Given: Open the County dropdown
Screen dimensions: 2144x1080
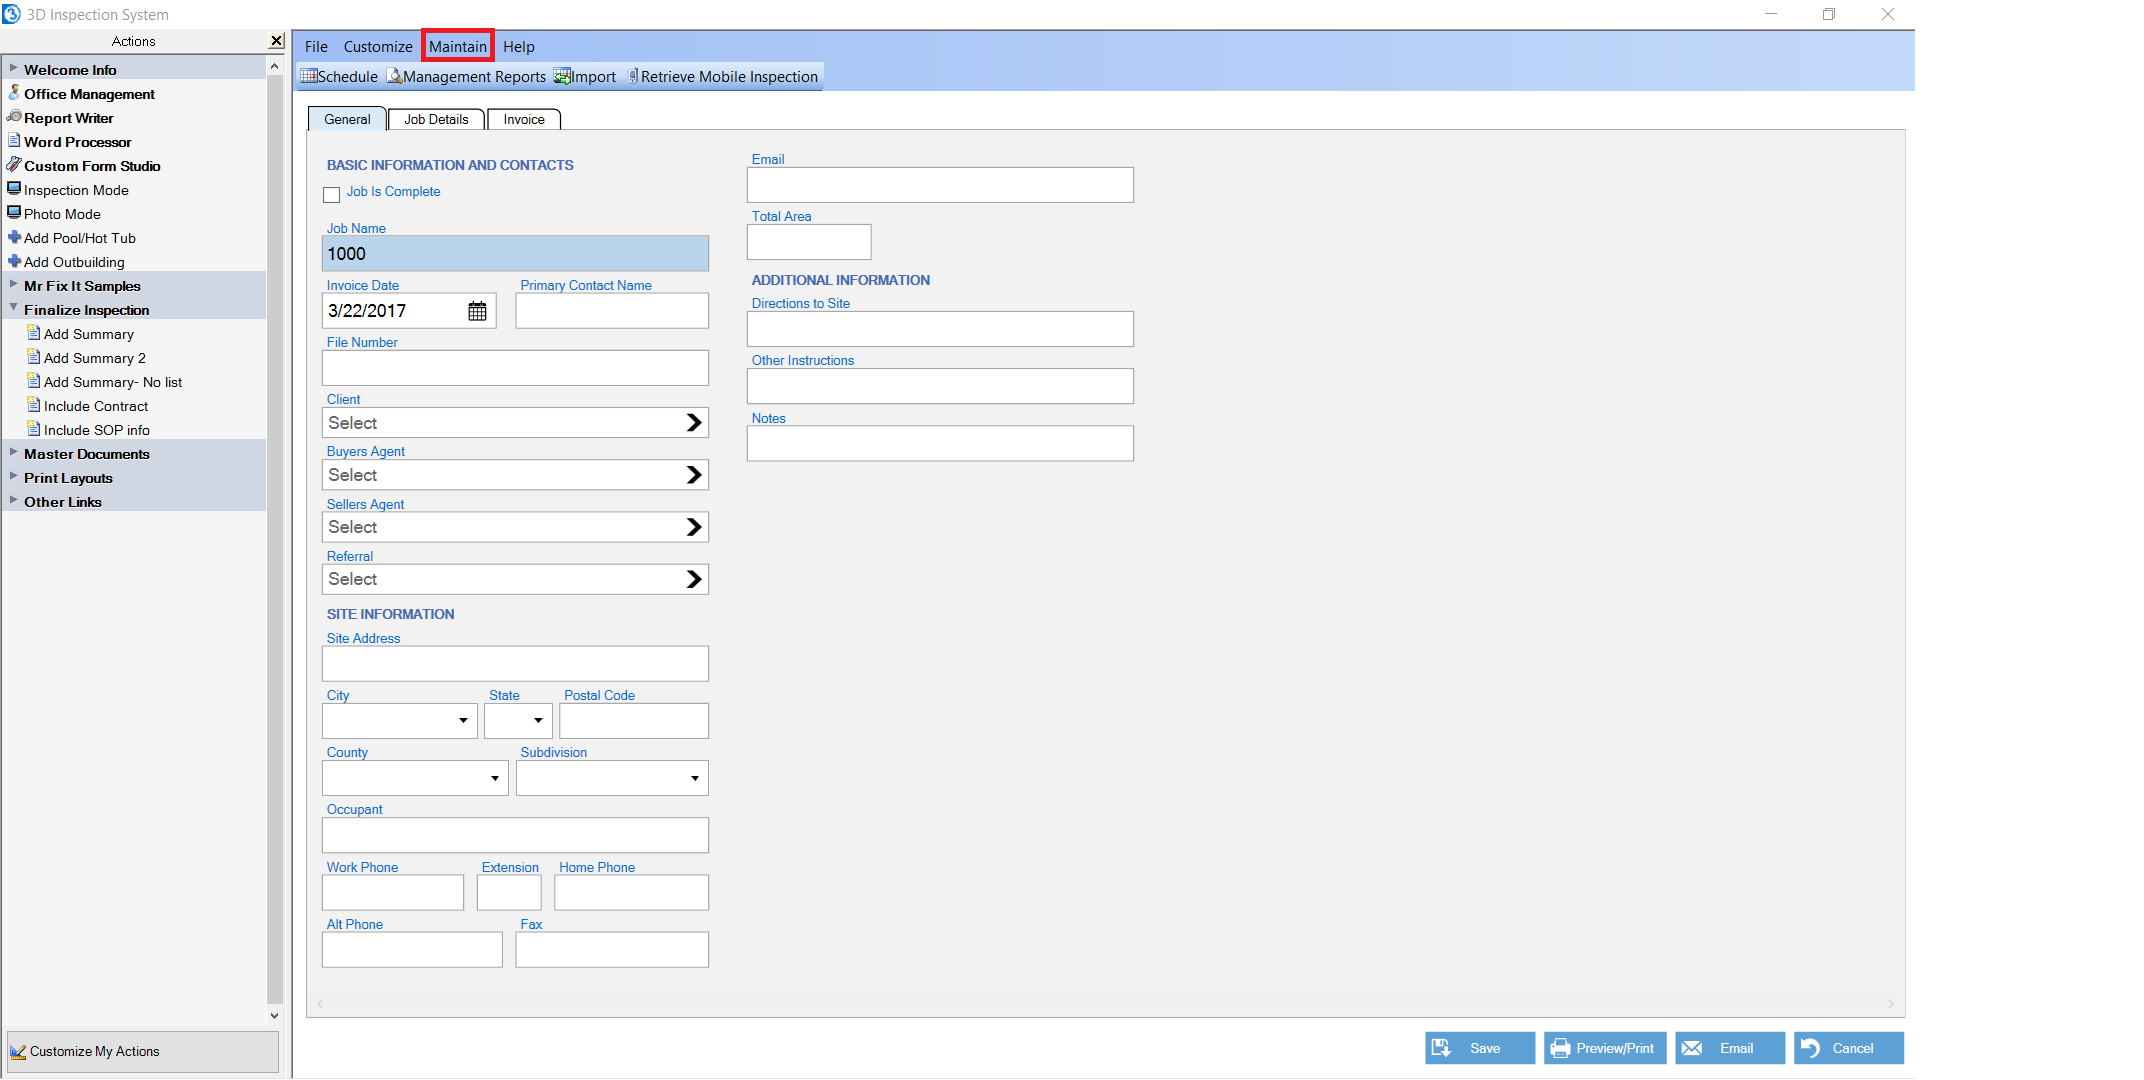Looking at the screenshot, I should pyautogui.click(x=495, y=778).
